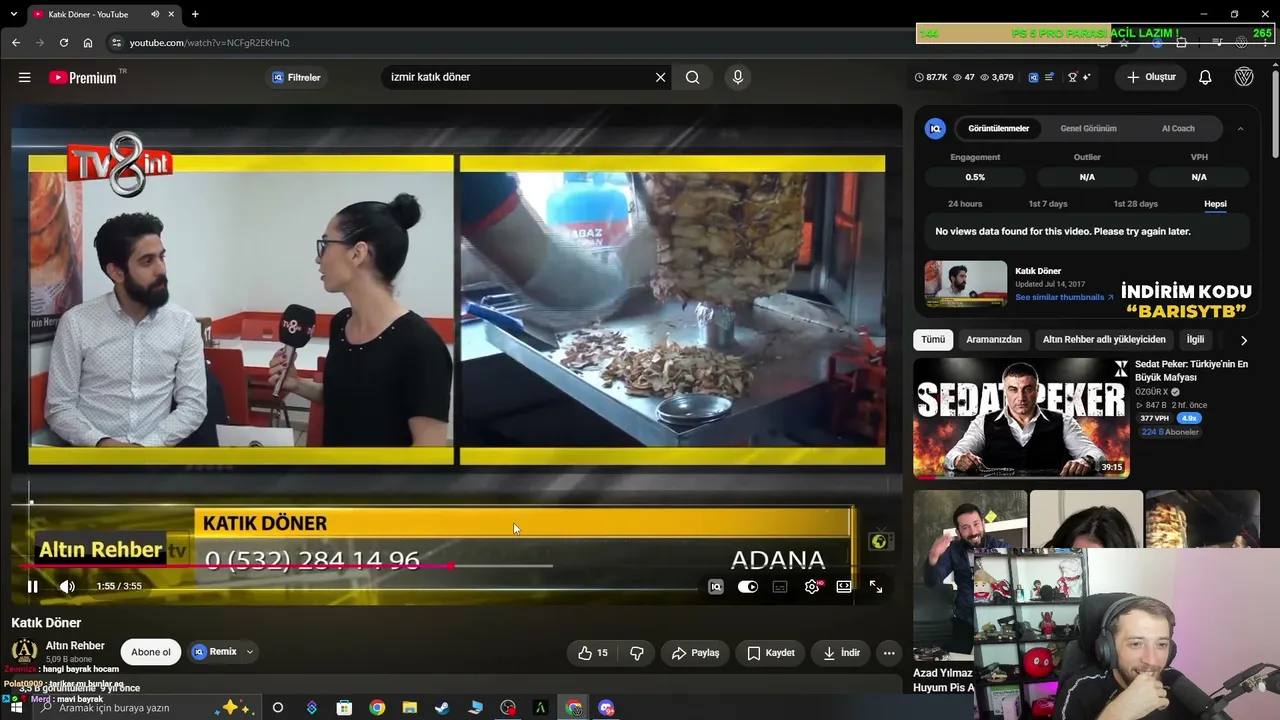Collapse the IQ insights panel
The height and width of the screenshot is (720, 1280).
click(x=1240, y=128)
